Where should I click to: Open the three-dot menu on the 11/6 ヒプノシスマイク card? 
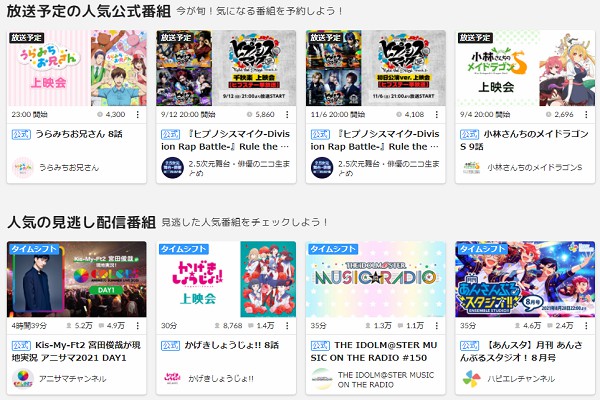coord(437,114)
